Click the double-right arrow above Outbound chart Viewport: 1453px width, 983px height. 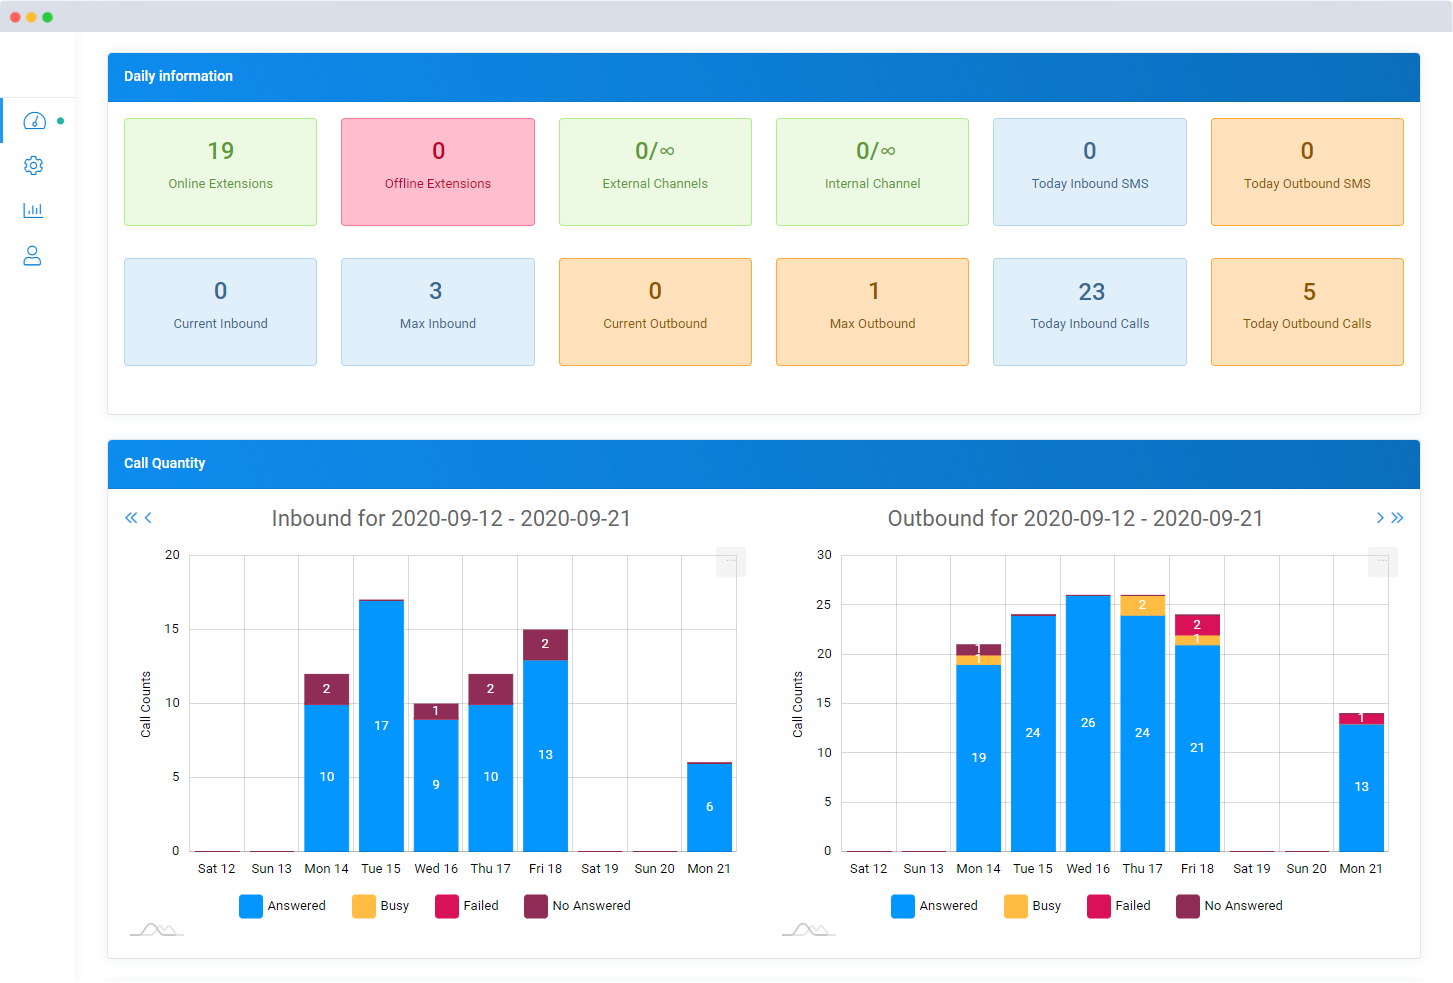tap(1398, 518)
